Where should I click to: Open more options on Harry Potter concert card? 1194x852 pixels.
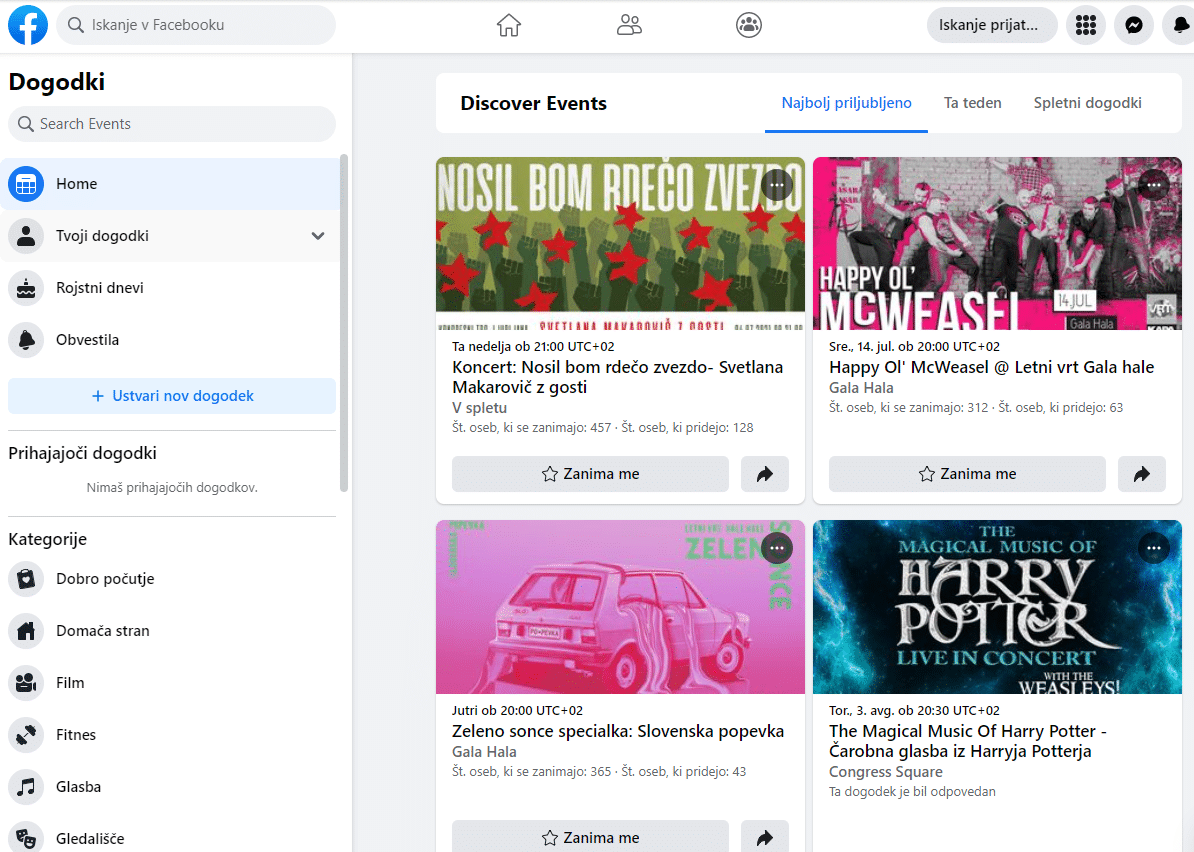1154,548
